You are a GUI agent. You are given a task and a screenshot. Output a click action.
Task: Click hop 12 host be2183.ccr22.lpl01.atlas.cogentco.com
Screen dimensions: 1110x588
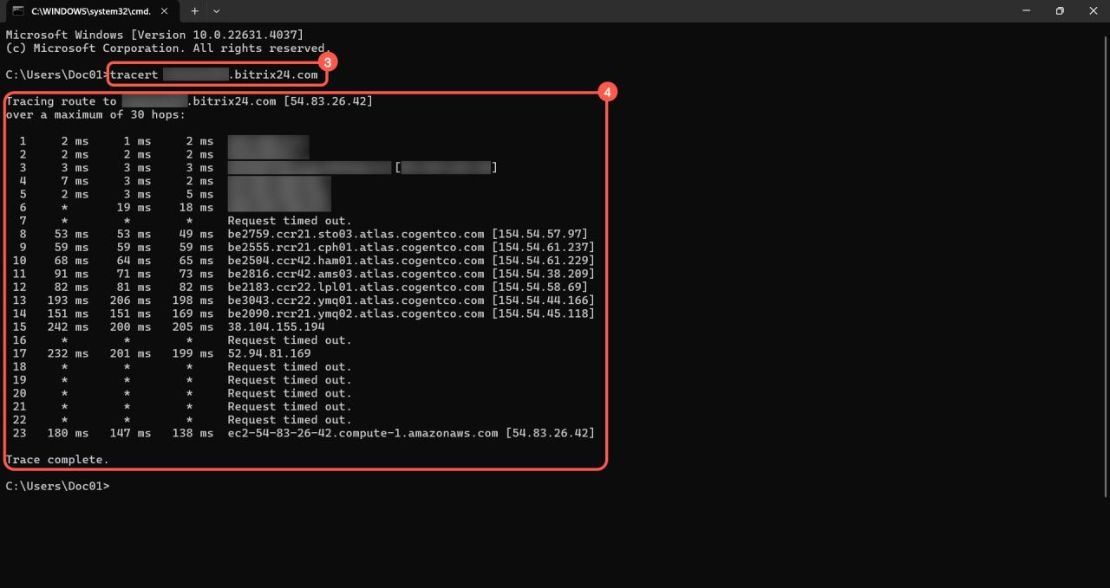[x=356, y=287]
